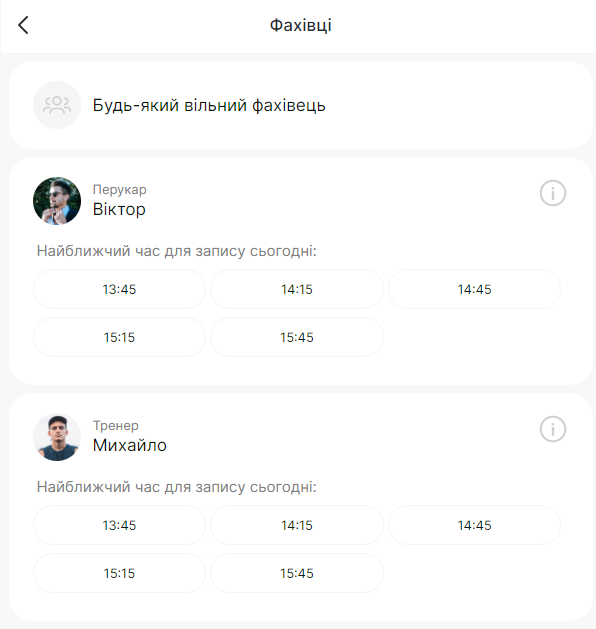Open specialist name Віктор
The height and width of the screenshot is (629, 596).
pos(119,209)
